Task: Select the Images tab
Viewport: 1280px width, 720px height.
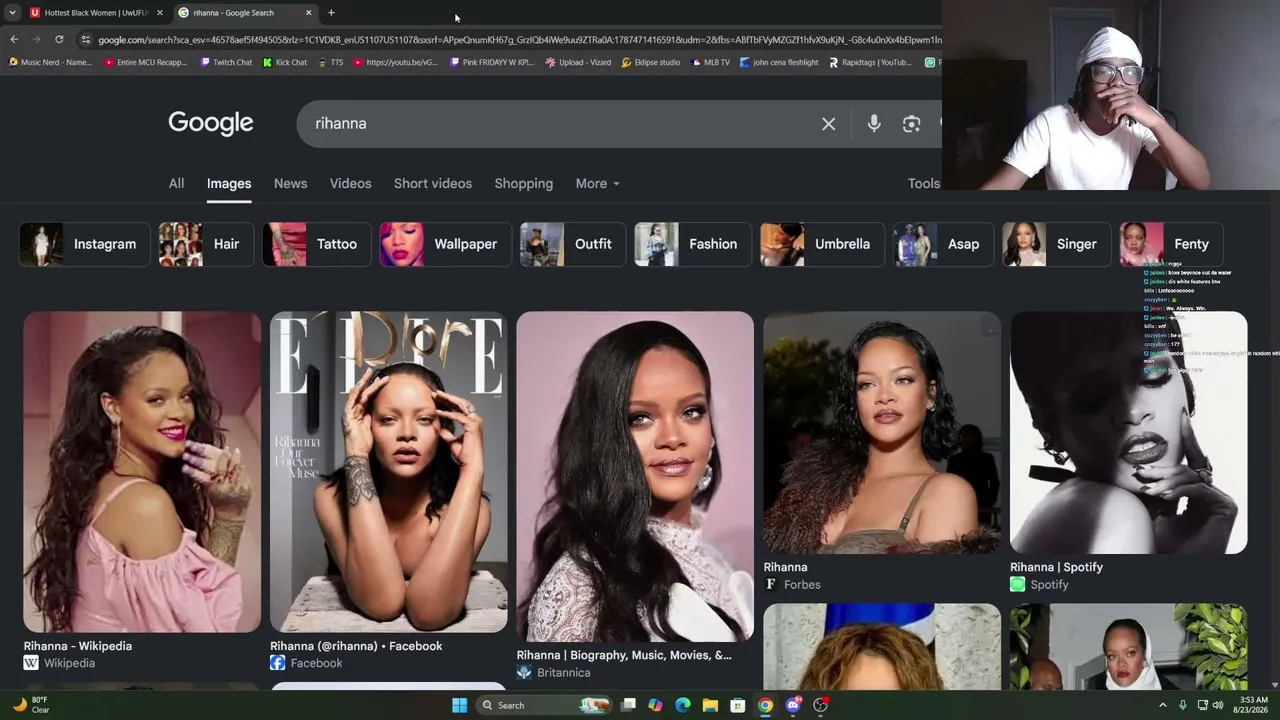Action: point(229,184)
